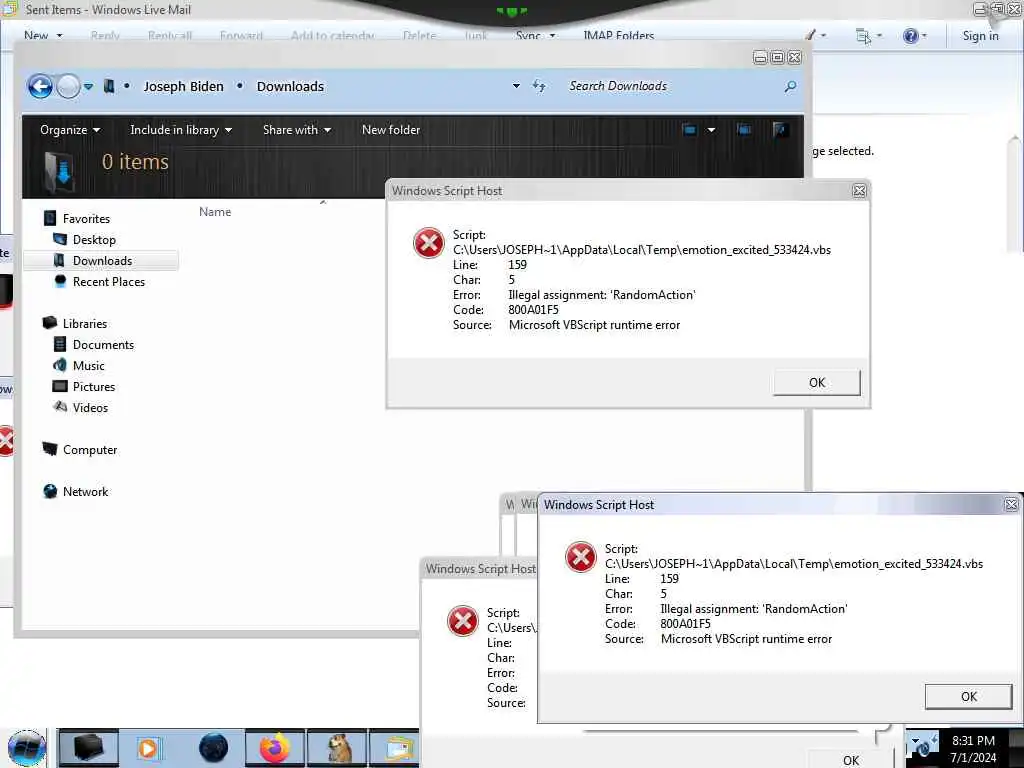Screen dimensions: 1024x768
Task: Open the Include in library menu
Action: click(181, 130)
